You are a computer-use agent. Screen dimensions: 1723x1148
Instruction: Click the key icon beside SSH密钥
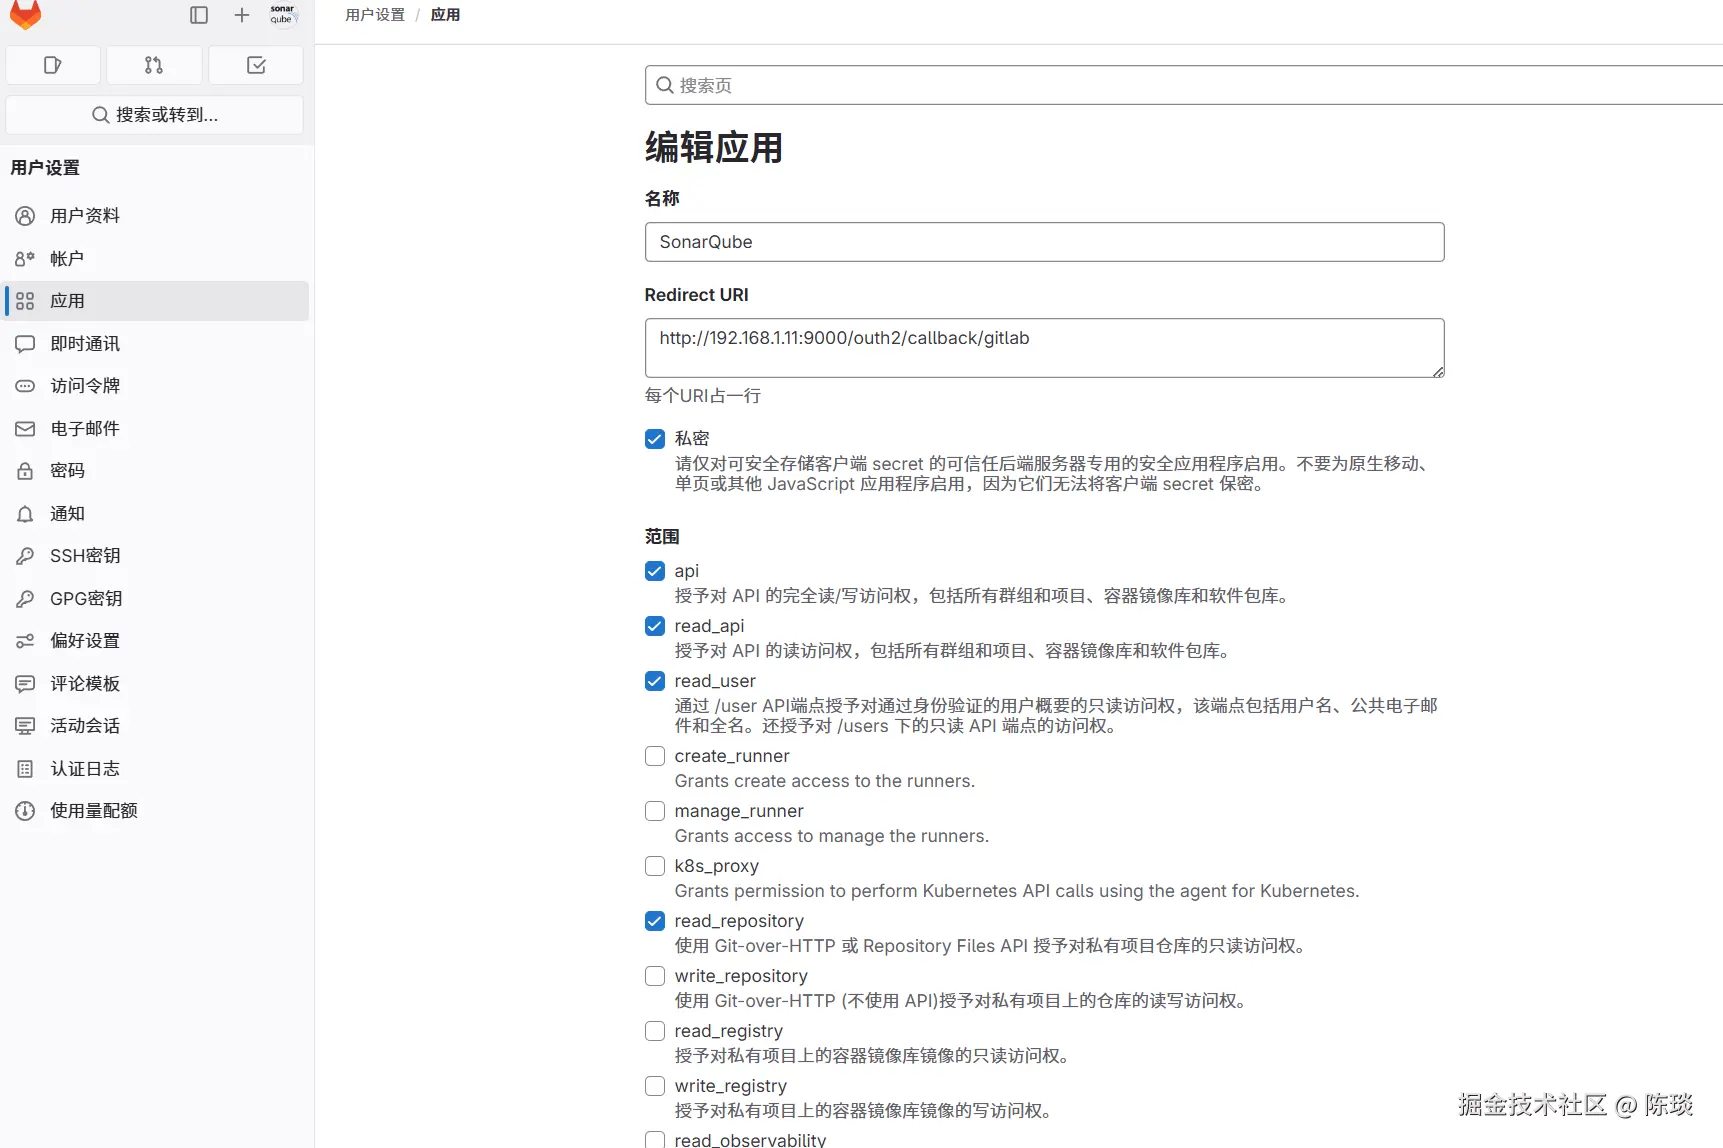click(25, 556)
